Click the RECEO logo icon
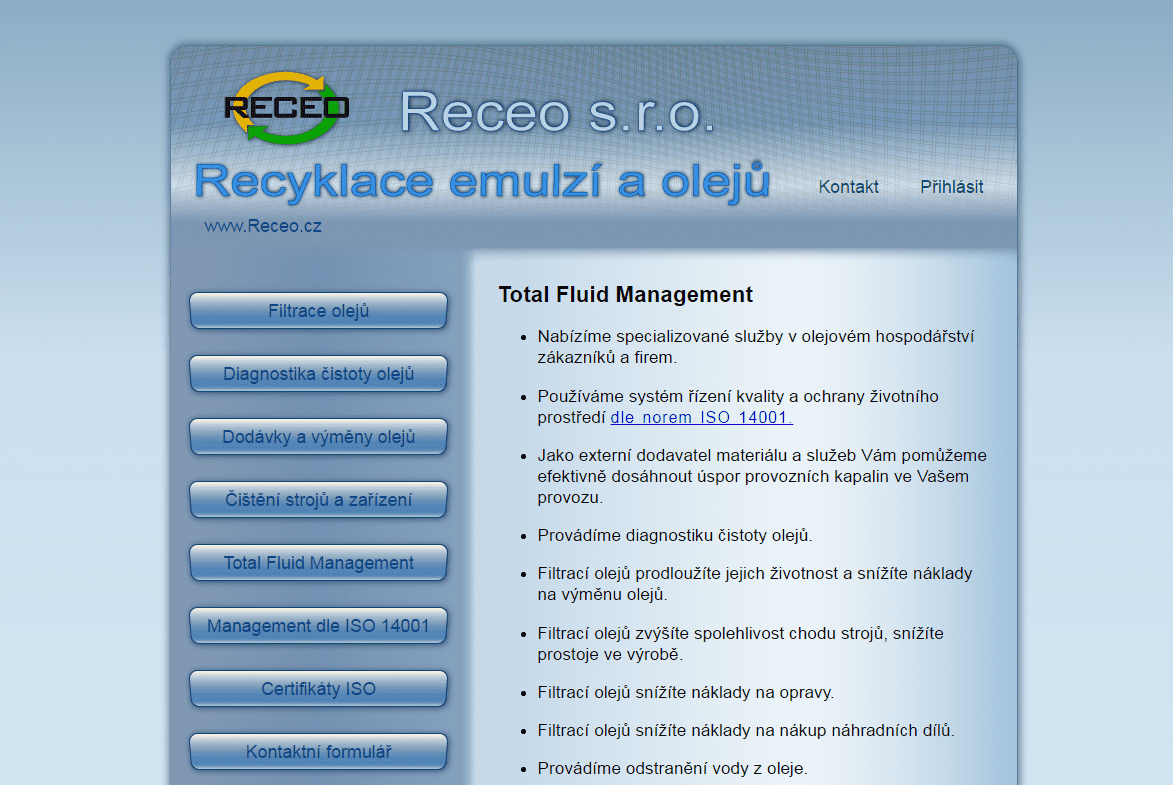The height and width of the screenshot is (785, 1173). click(x=287, y=108)
